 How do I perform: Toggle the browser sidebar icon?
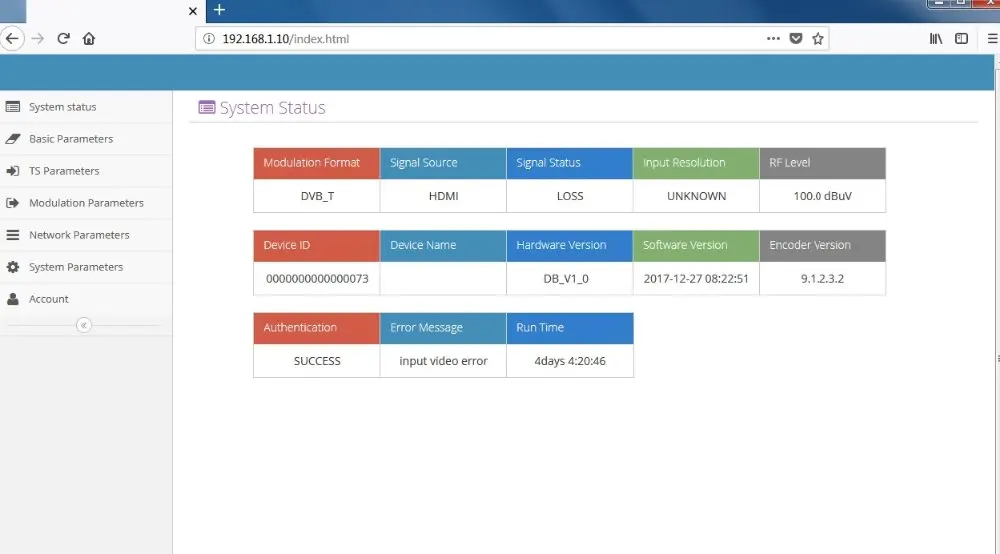pos(961,39)
